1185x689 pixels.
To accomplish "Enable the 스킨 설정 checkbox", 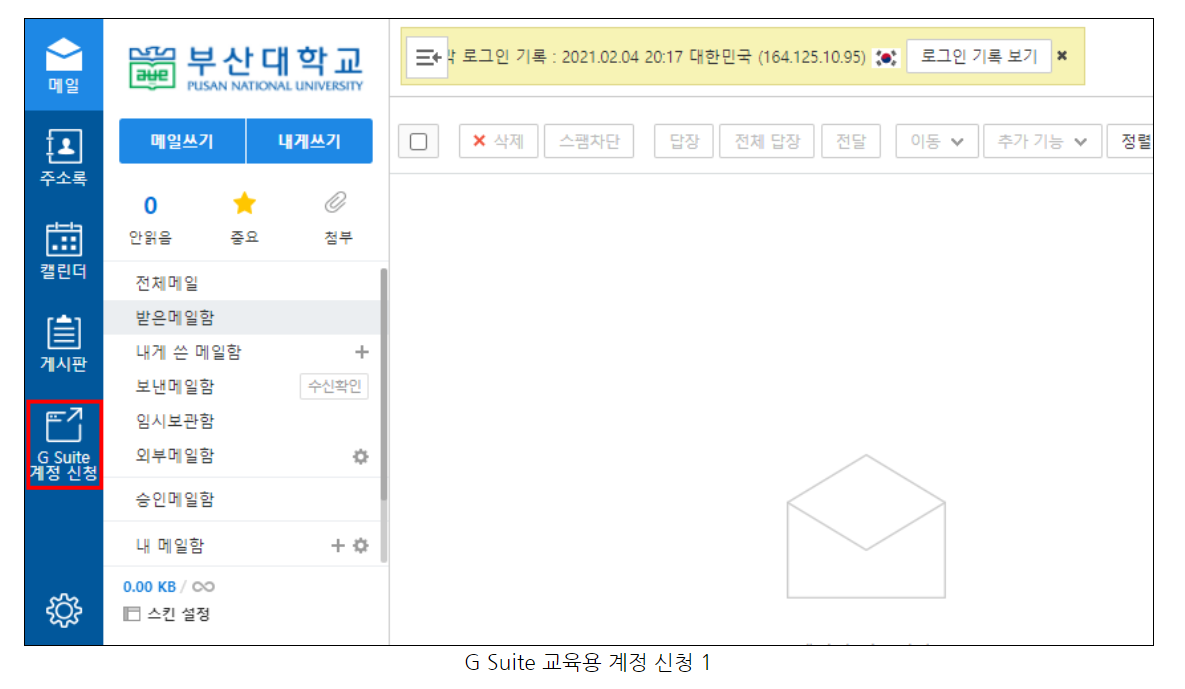I will tap(130, 614).
